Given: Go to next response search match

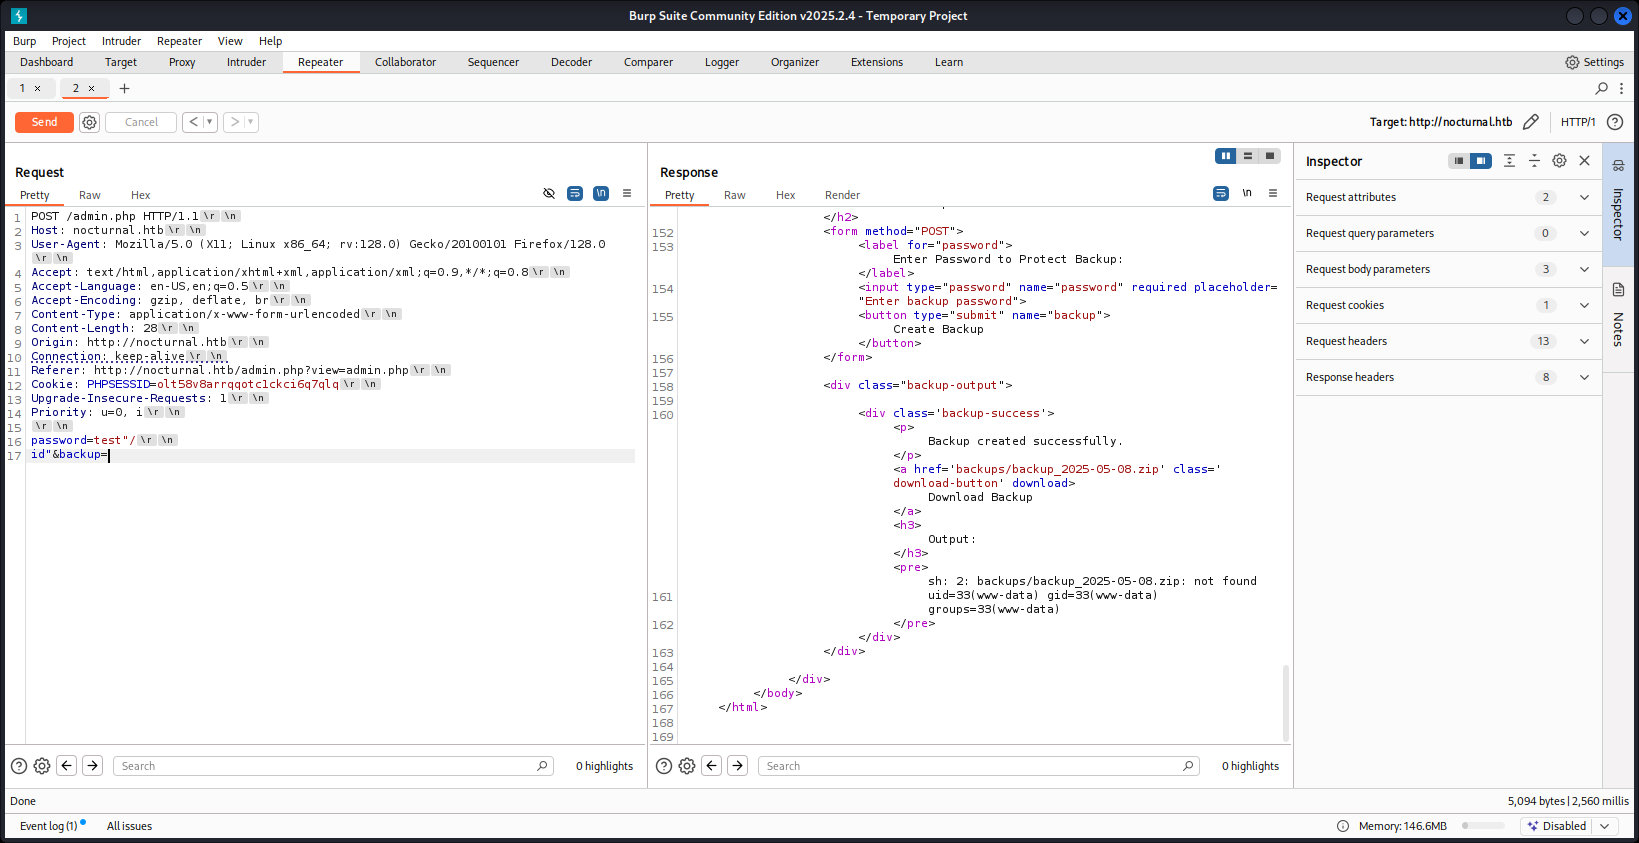Looking at the screenshot, I should 737,766.
